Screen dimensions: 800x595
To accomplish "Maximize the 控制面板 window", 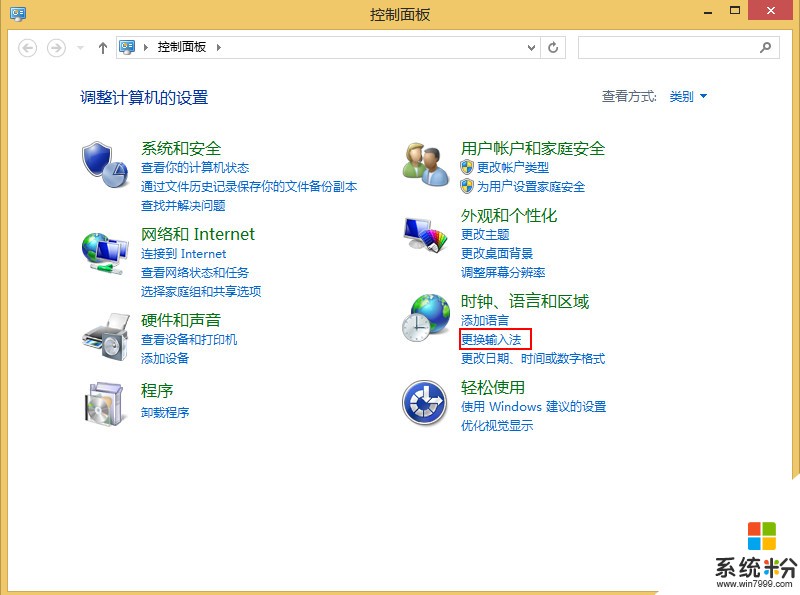I will click(735, 11).
